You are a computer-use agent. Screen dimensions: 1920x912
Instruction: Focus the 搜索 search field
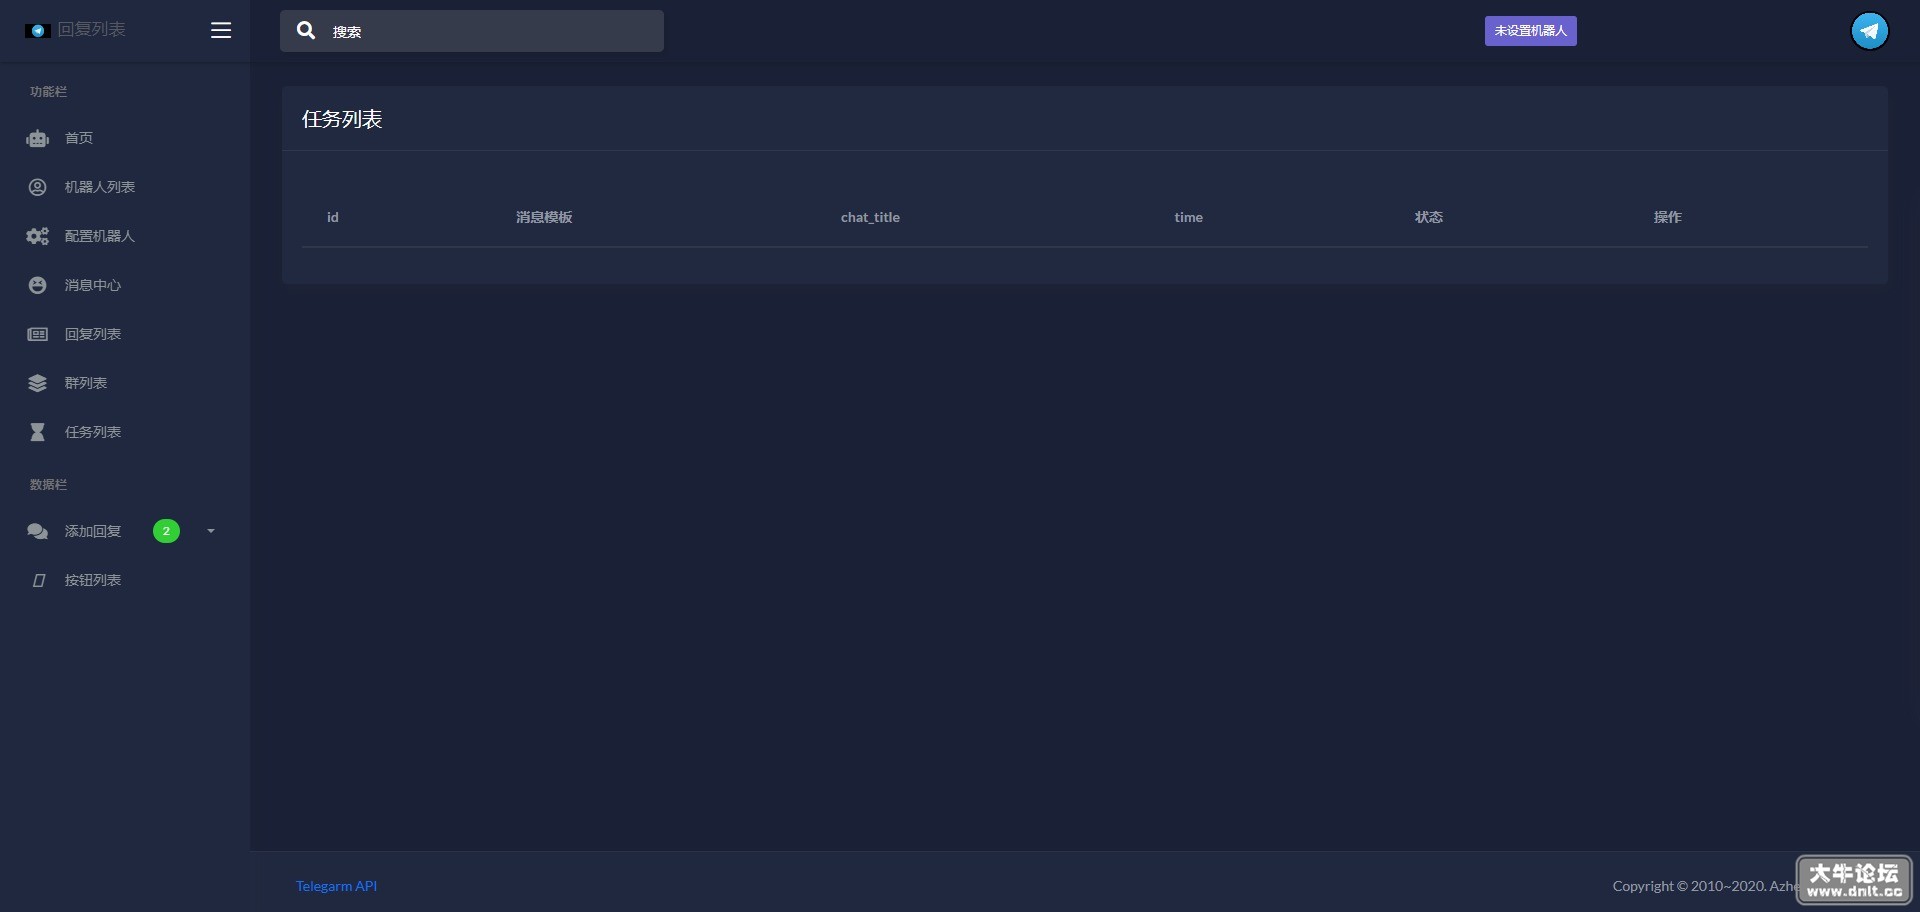pyautogui.click(x=472, y=31)
